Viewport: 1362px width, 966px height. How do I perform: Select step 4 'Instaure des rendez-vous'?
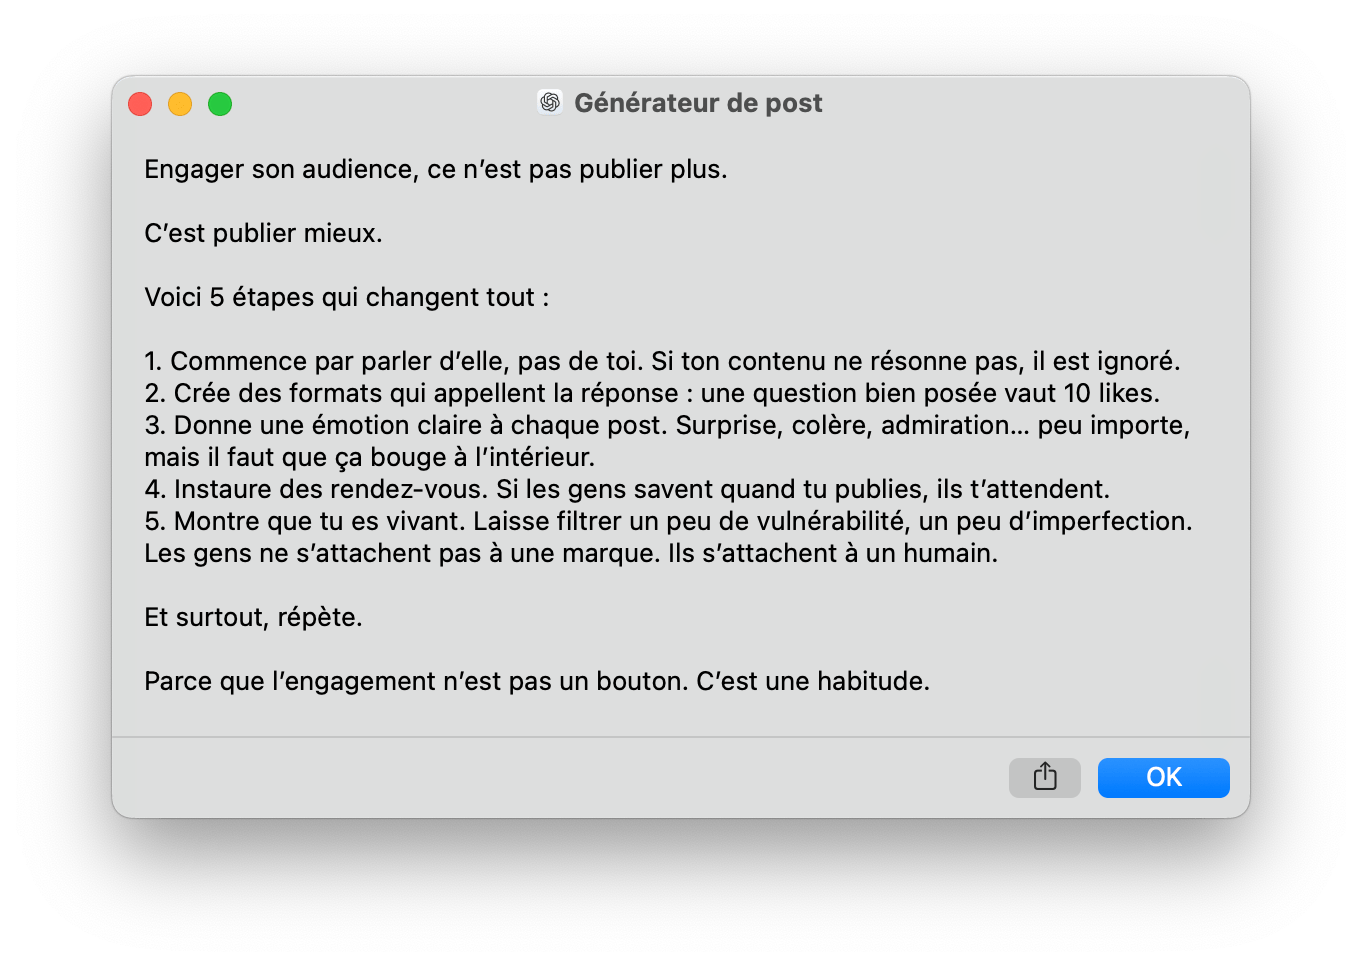point(627,489)
